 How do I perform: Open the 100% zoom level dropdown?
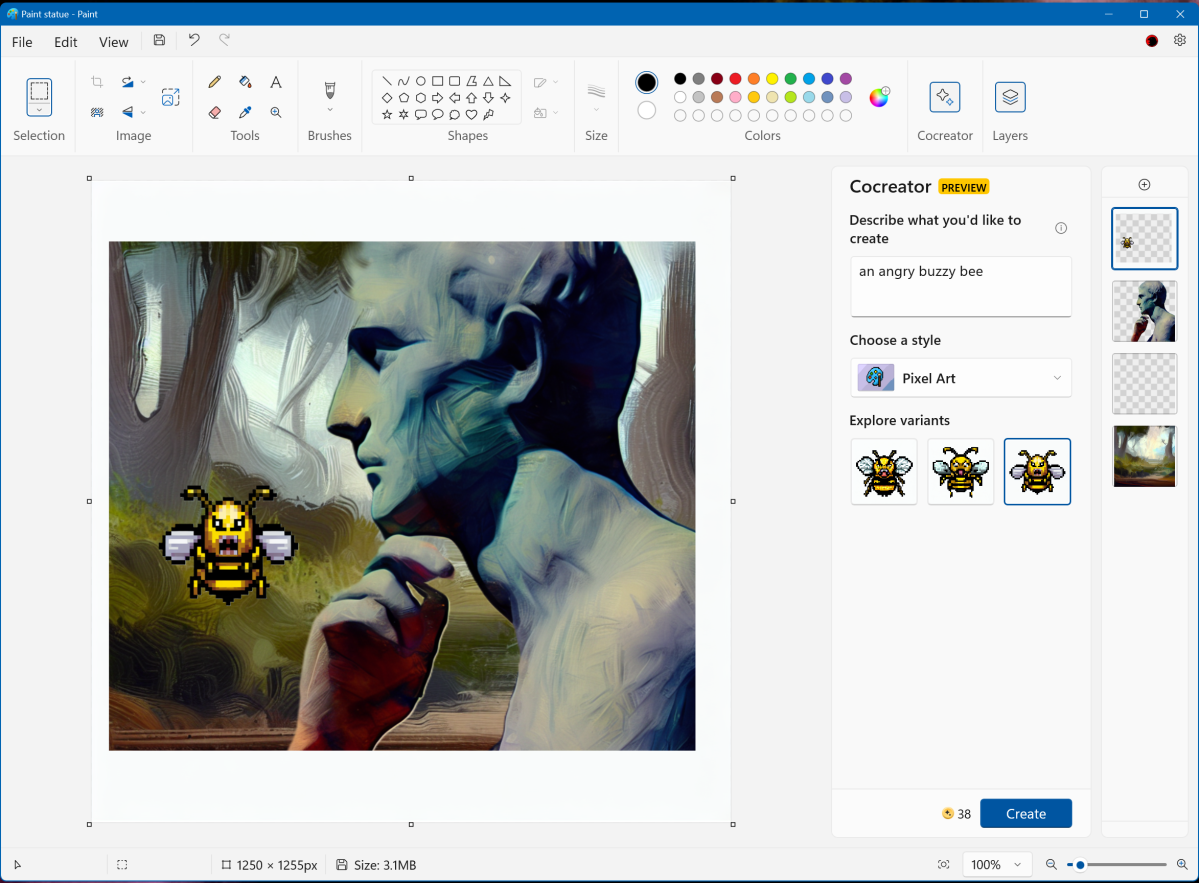997,865
